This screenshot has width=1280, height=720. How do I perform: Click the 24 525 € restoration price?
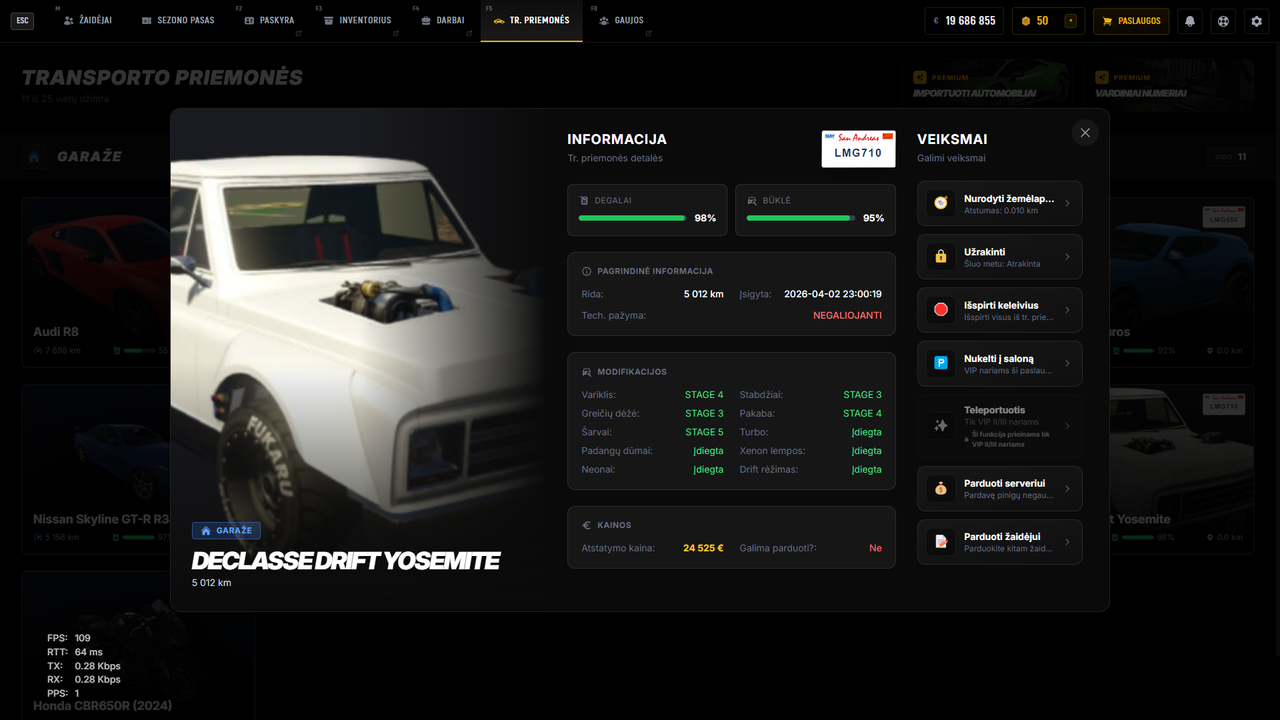(703, 548)
